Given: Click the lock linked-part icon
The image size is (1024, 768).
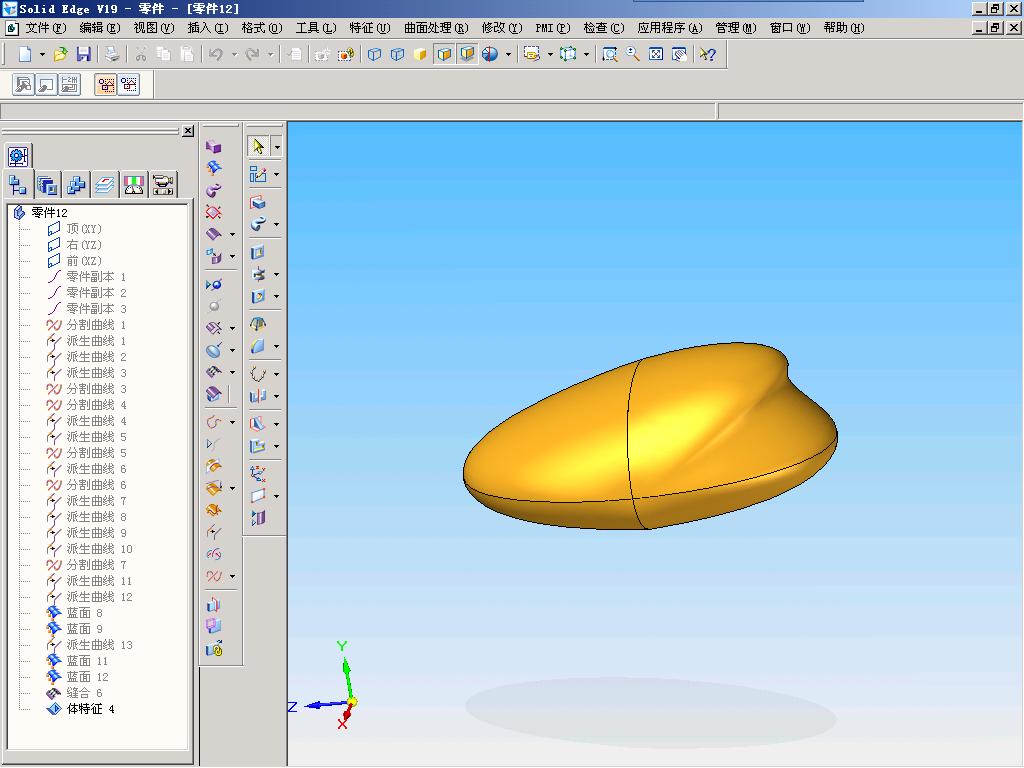Looking at the screenshot, I should (214, 648).
